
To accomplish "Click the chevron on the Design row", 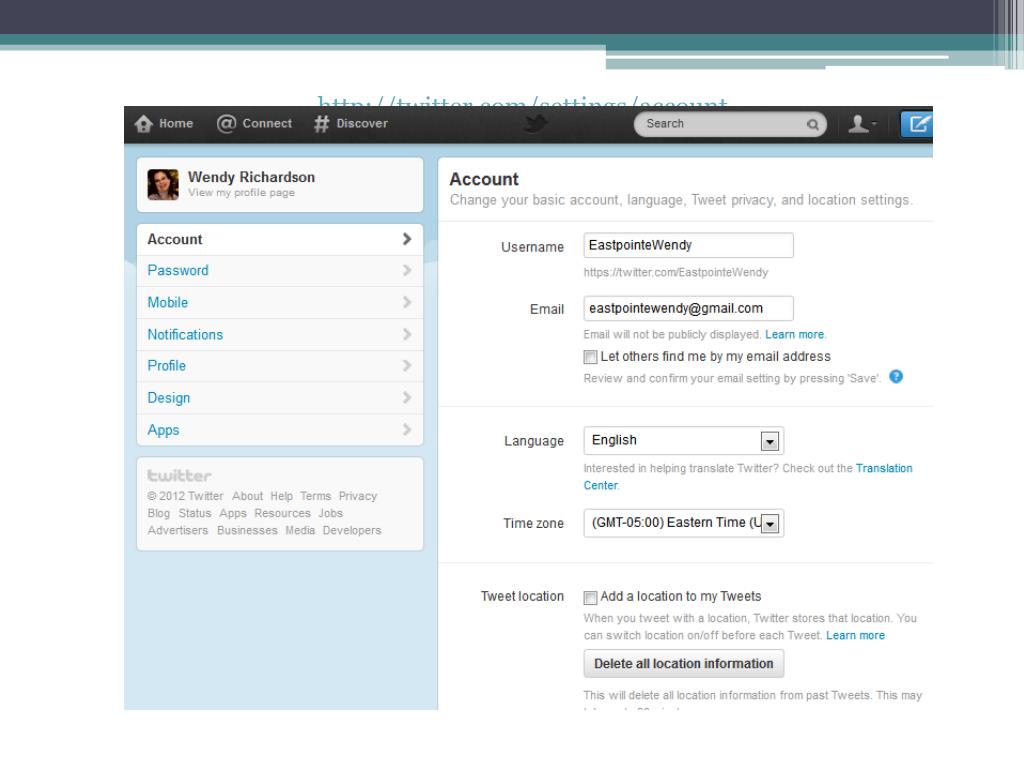I will [x=407, y=398].
